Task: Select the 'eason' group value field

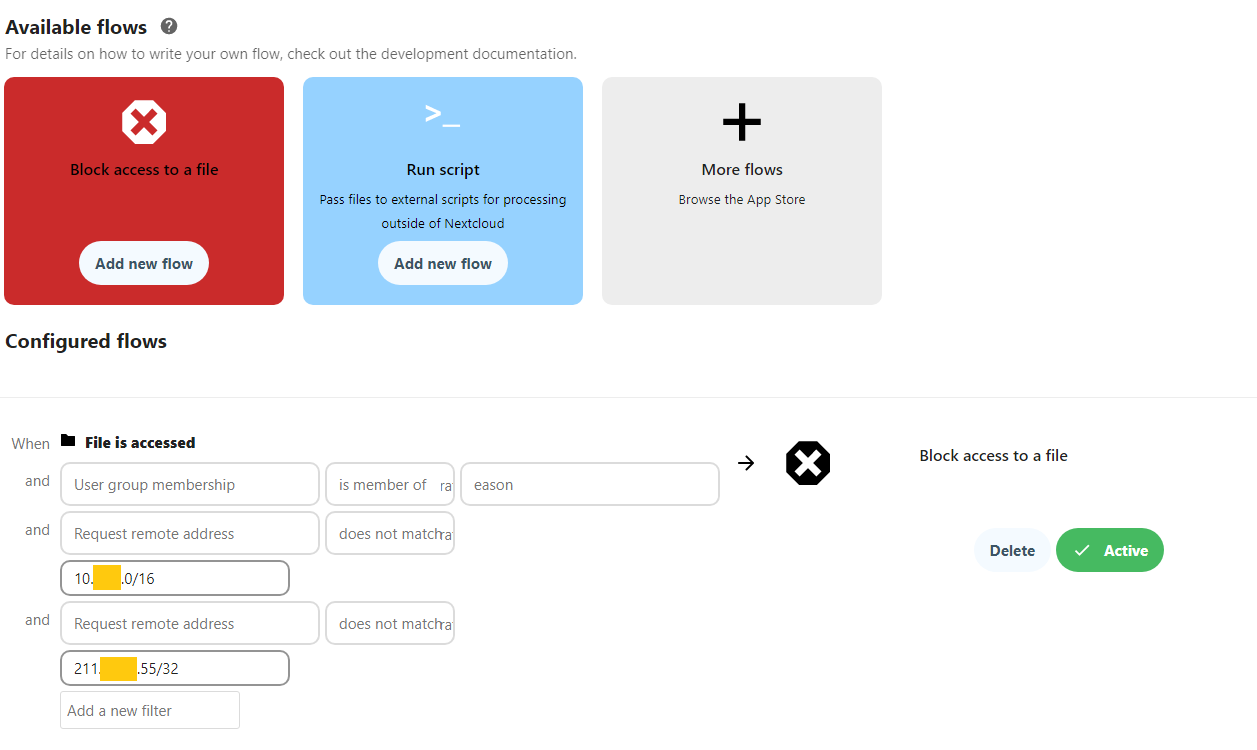Action: point(589,484)
